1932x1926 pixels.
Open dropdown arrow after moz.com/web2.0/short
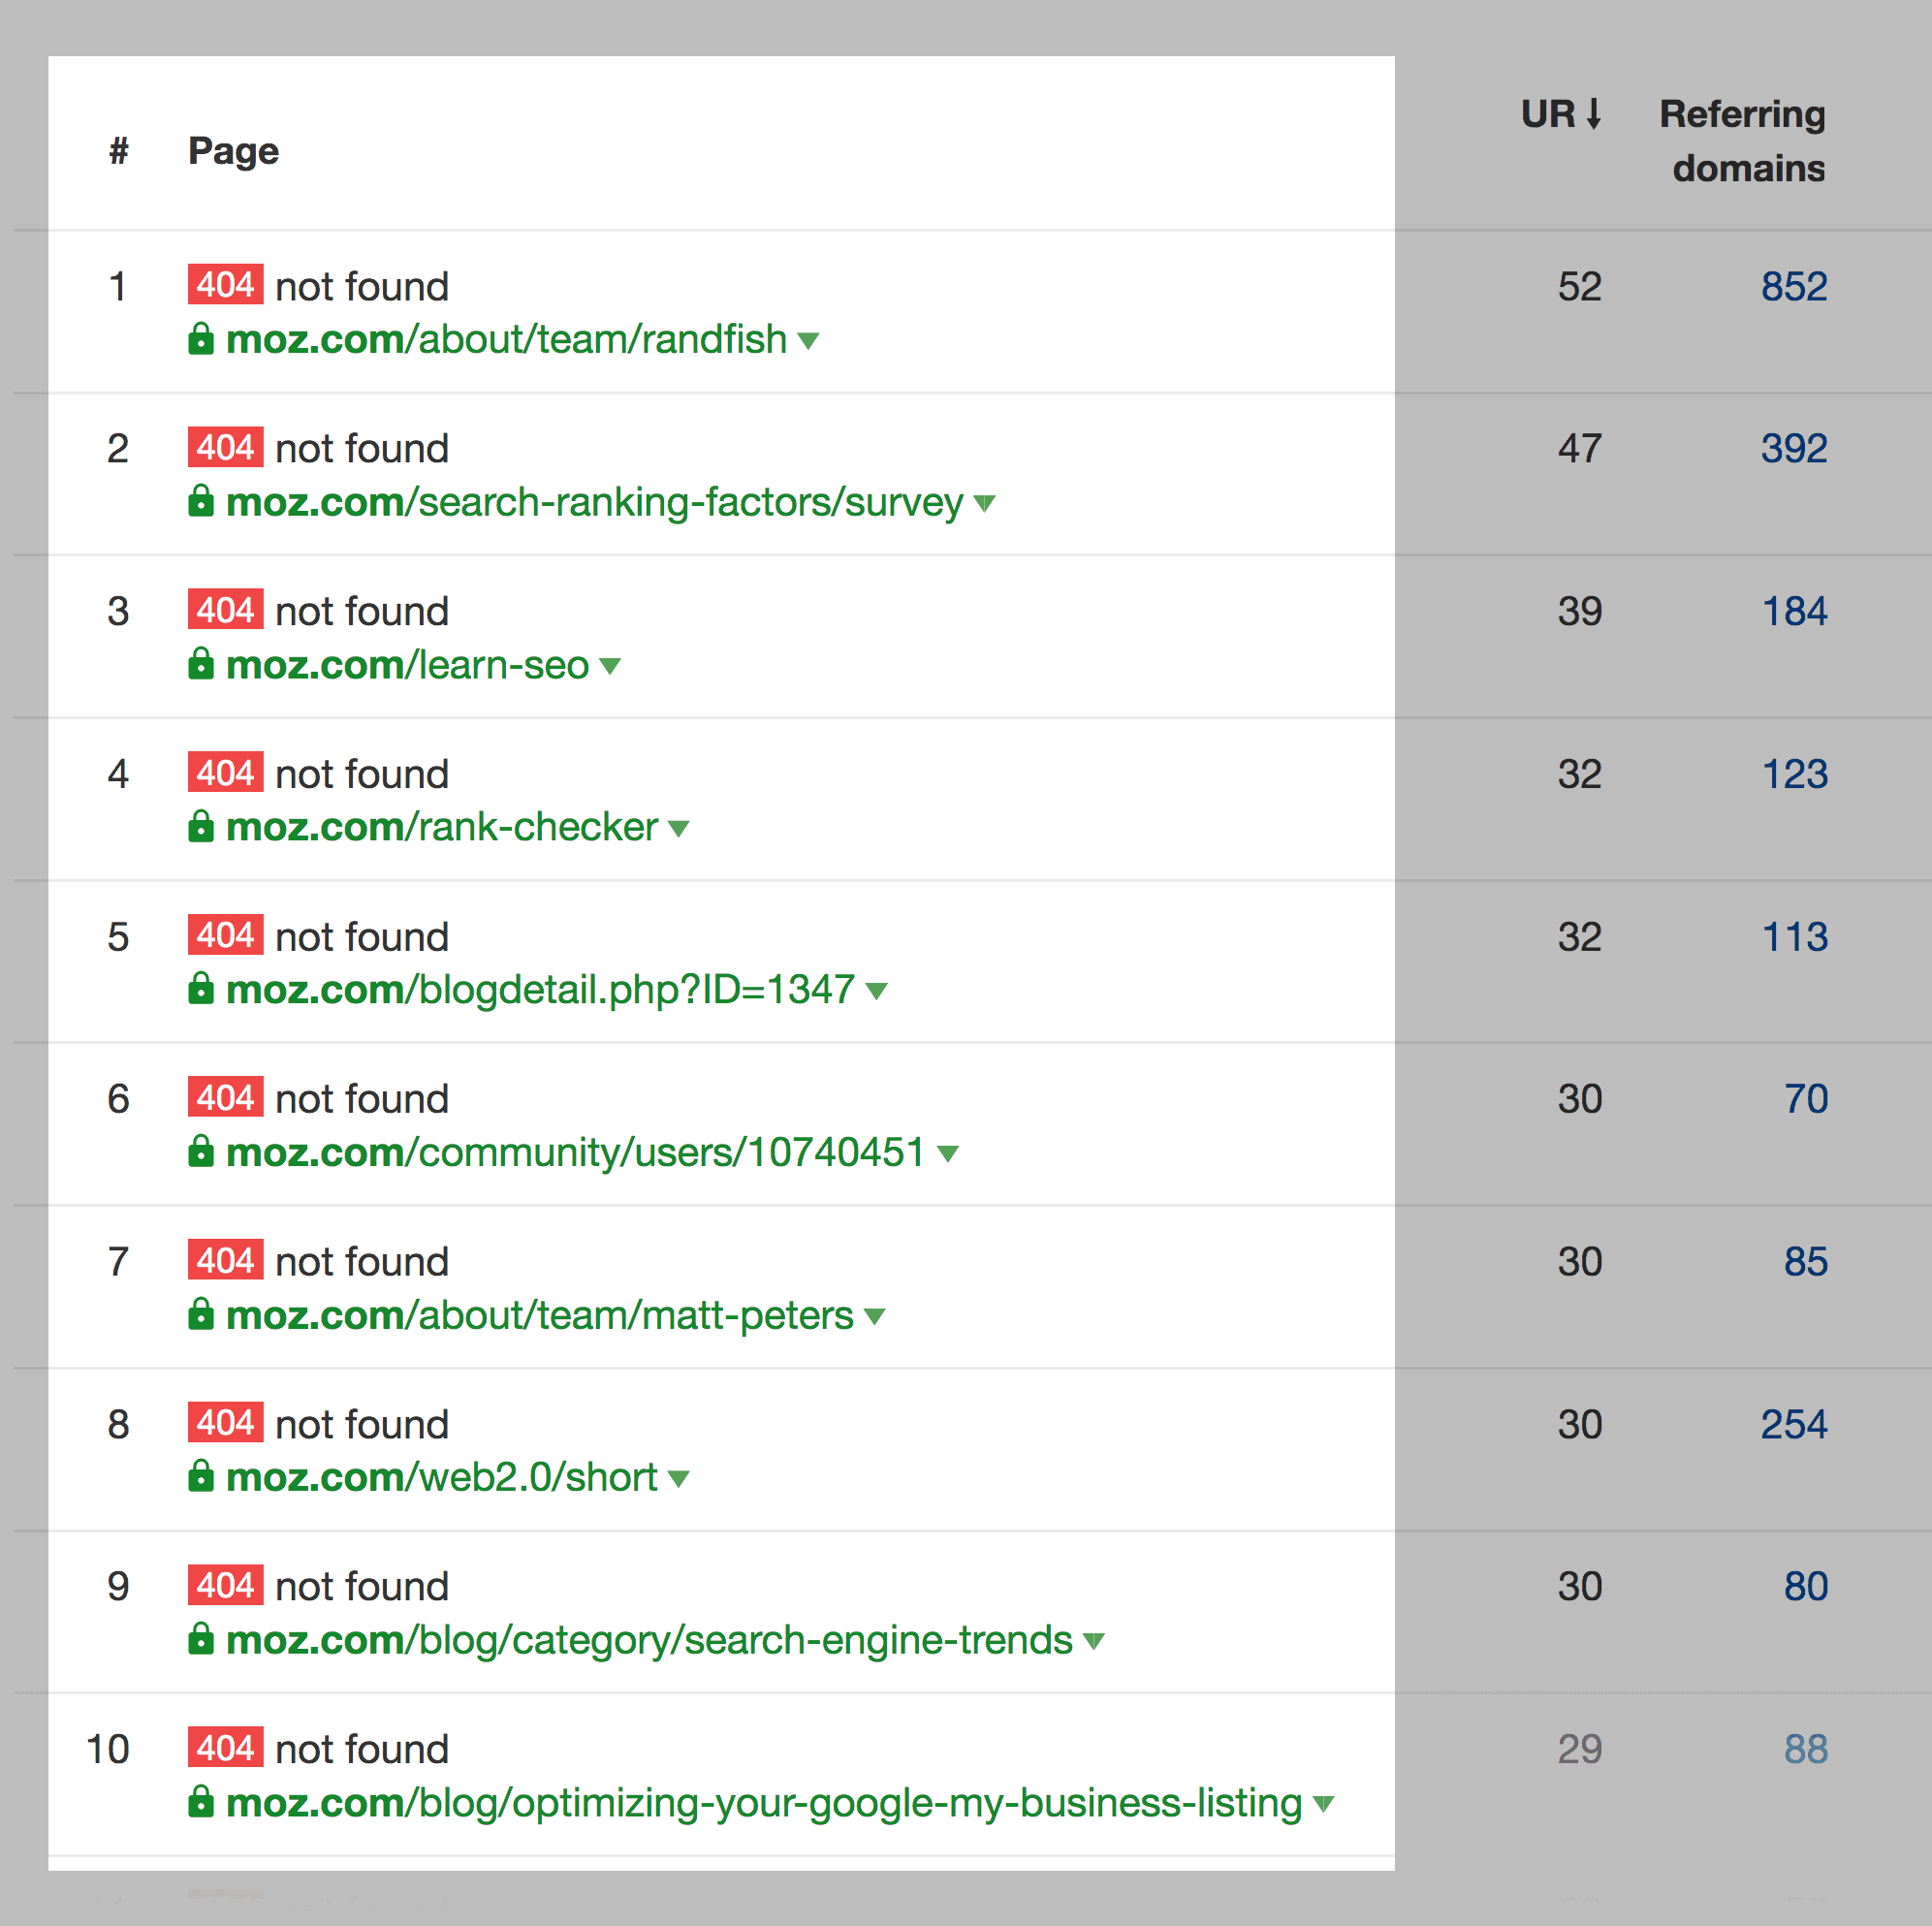(679, 1479)
